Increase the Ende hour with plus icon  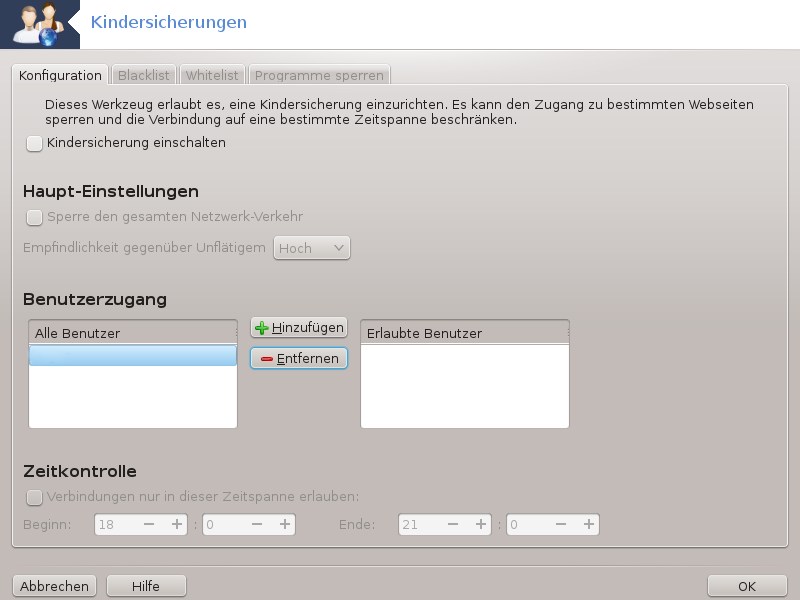[481, 524]
